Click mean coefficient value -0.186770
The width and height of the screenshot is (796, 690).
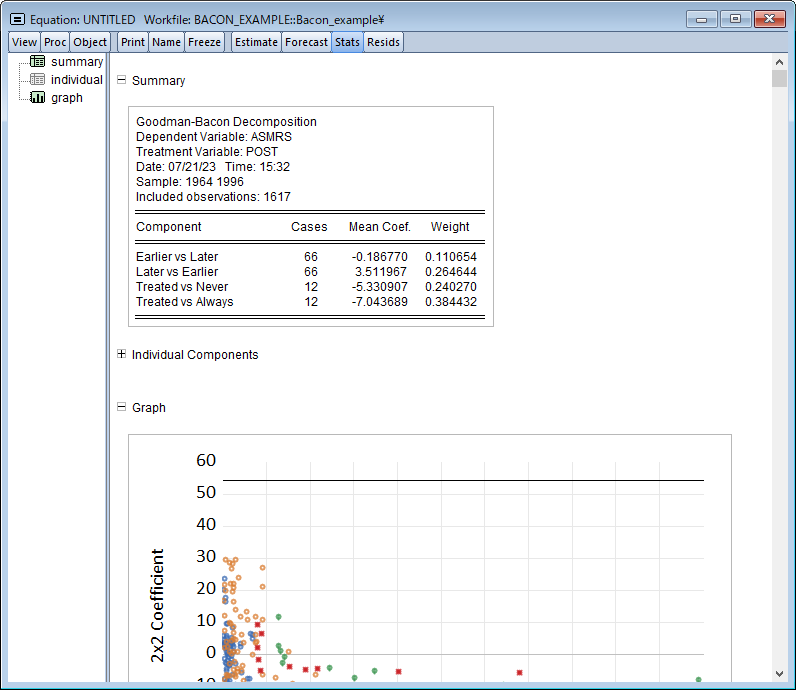(380, 257)
